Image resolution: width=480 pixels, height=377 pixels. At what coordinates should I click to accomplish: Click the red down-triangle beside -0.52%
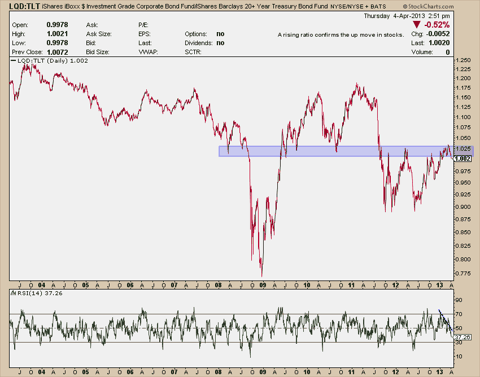(417, 24)
